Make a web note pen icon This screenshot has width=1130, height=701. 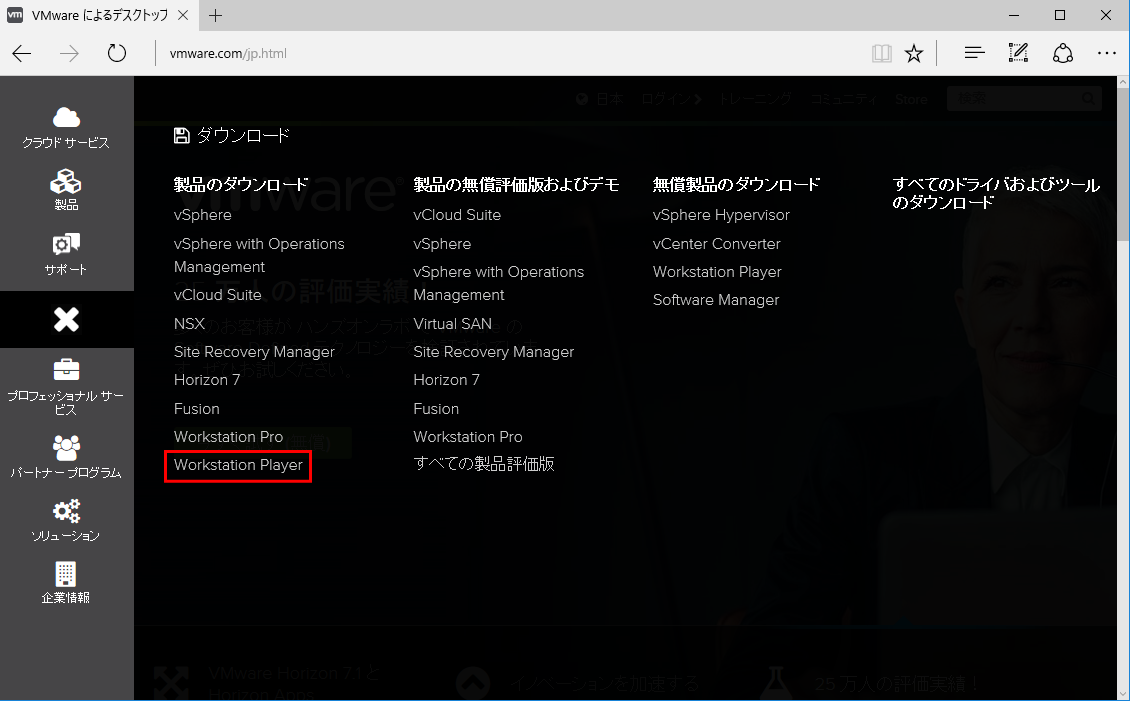pyautogui.click(x=1018, y=53)
